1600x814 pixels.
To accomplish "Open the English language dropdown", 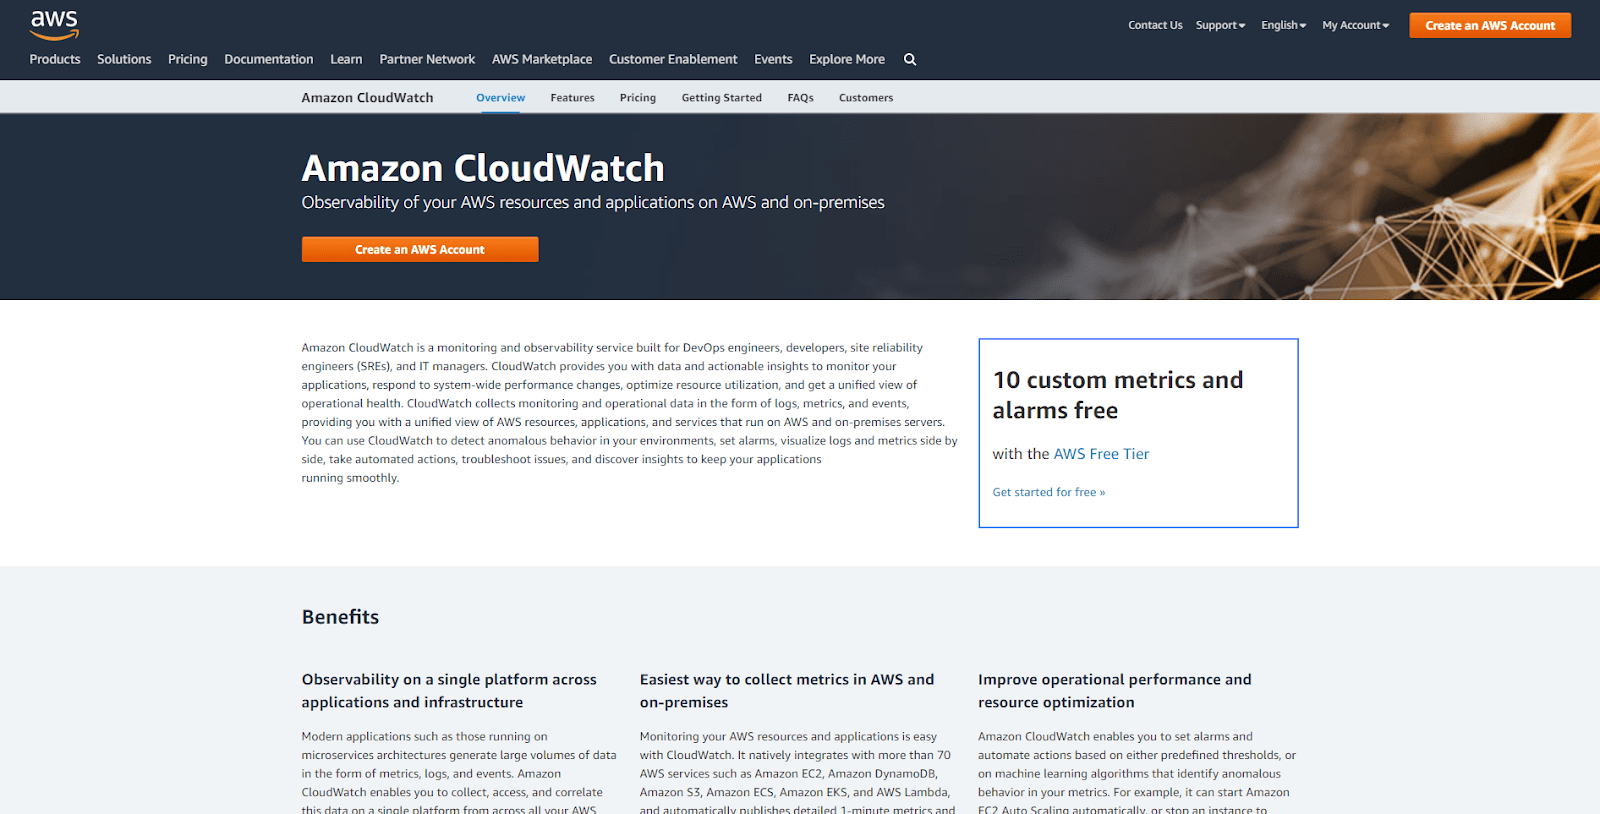I will (1283, 25).
